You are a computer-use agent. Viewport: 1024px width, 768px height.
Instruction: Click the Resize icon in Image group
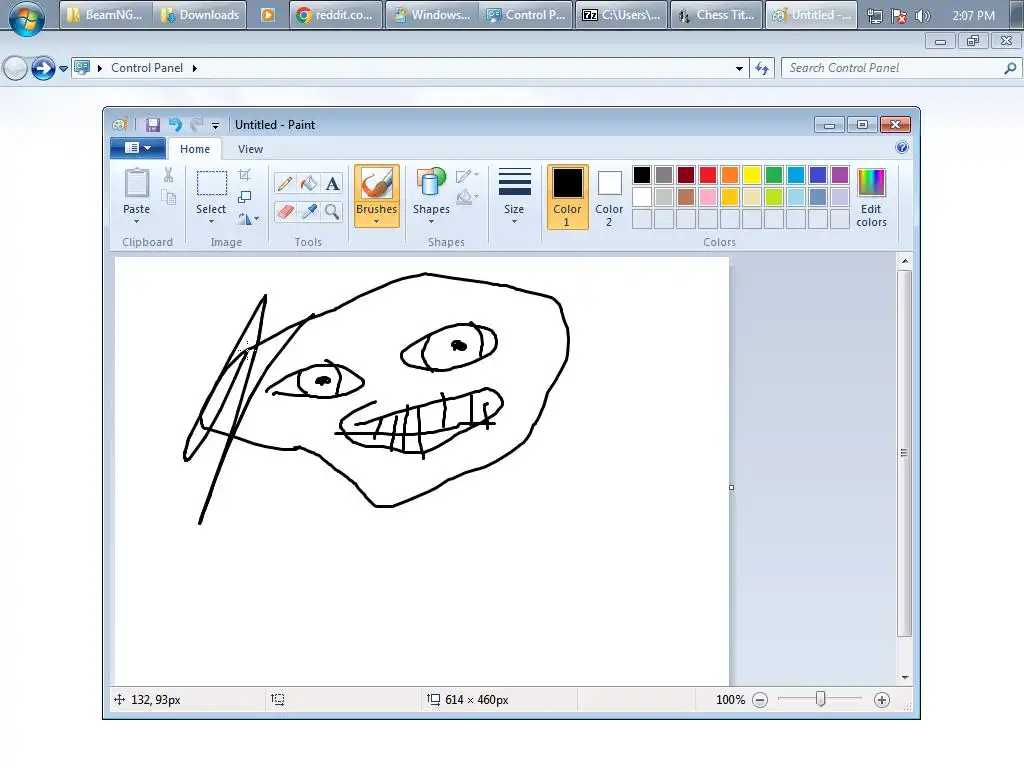[x=244, y=197]
